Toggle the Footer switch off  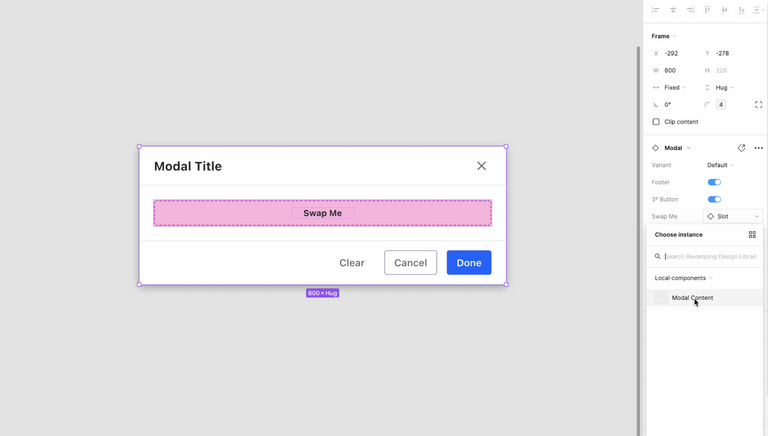pos(714,182)
